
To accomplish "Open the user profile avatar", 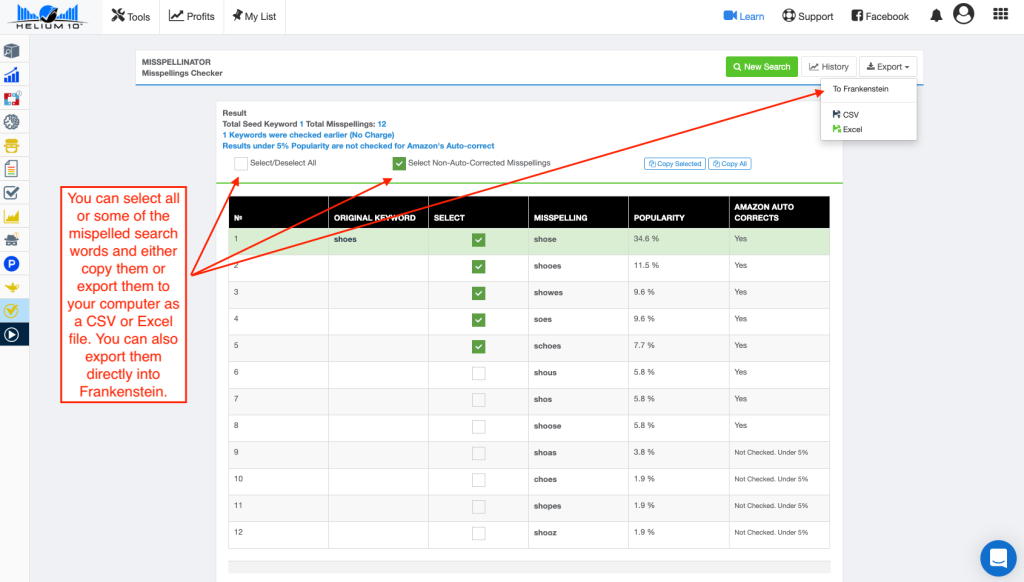I will 963,14.
